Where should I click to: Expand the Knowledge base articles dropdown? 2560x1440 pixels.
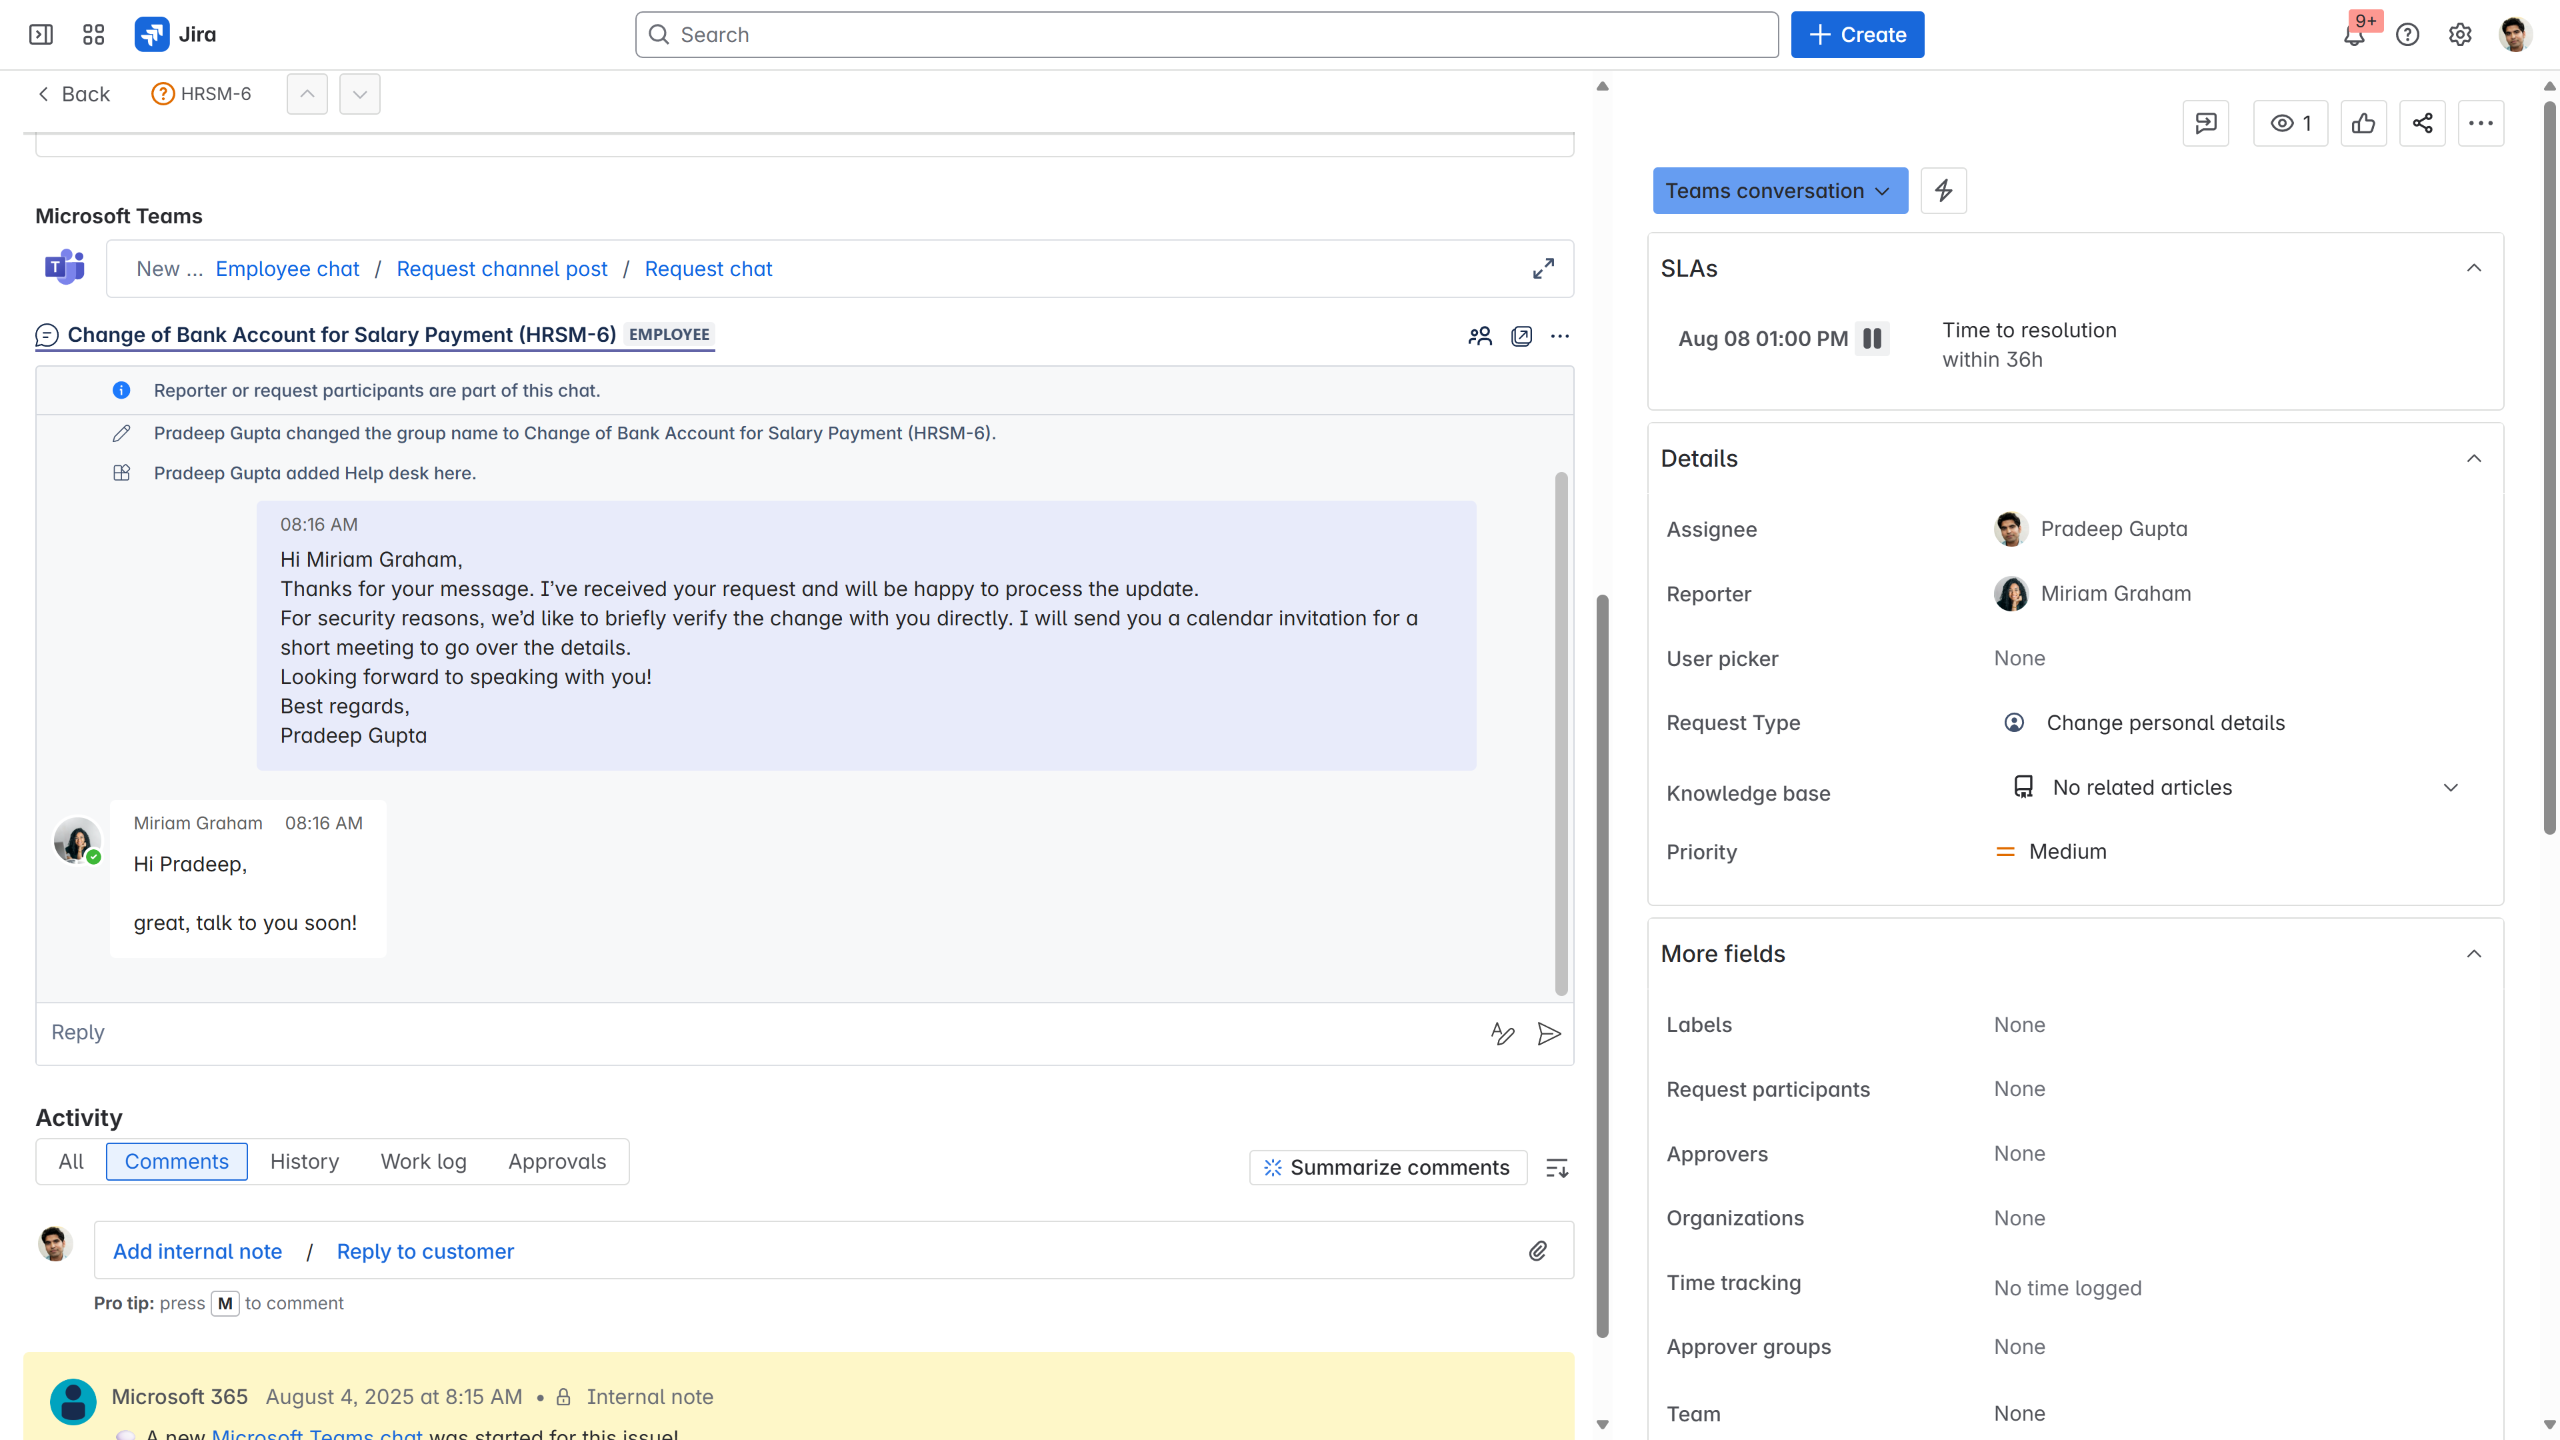pos(2450,788)
